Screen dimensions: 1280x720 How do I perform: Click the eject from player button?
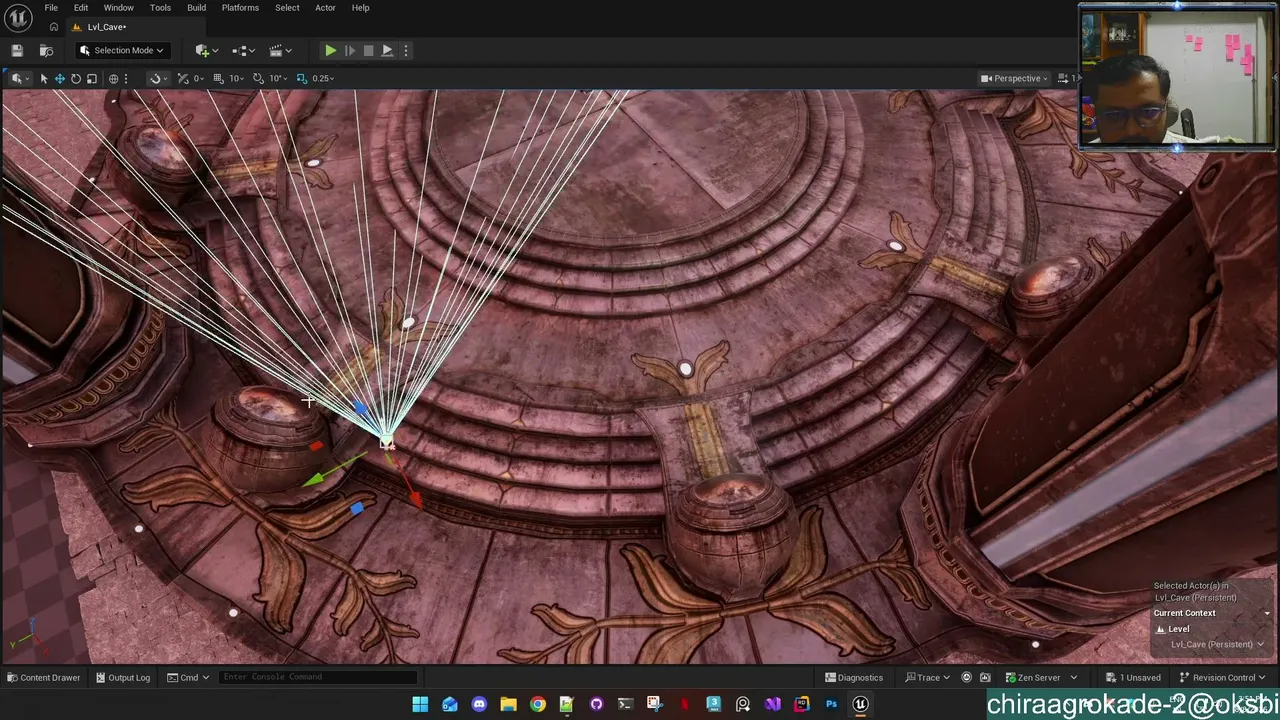387,50
